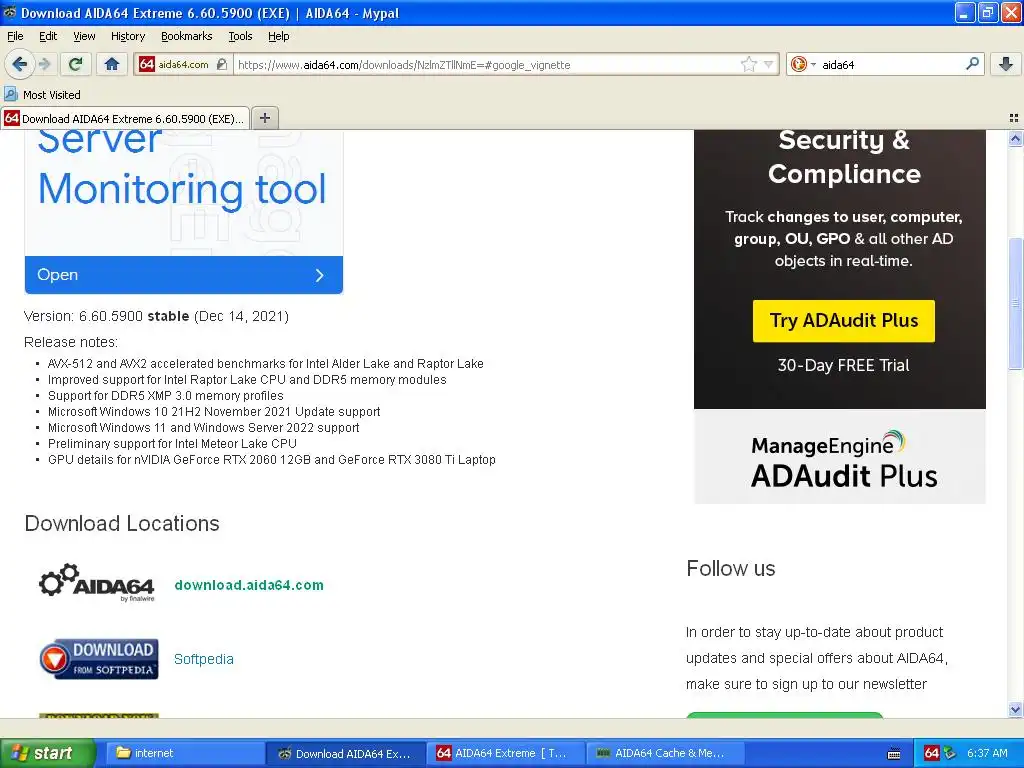Switch to AIDA64 Extreme taskbar window

(x=505, y=753)
